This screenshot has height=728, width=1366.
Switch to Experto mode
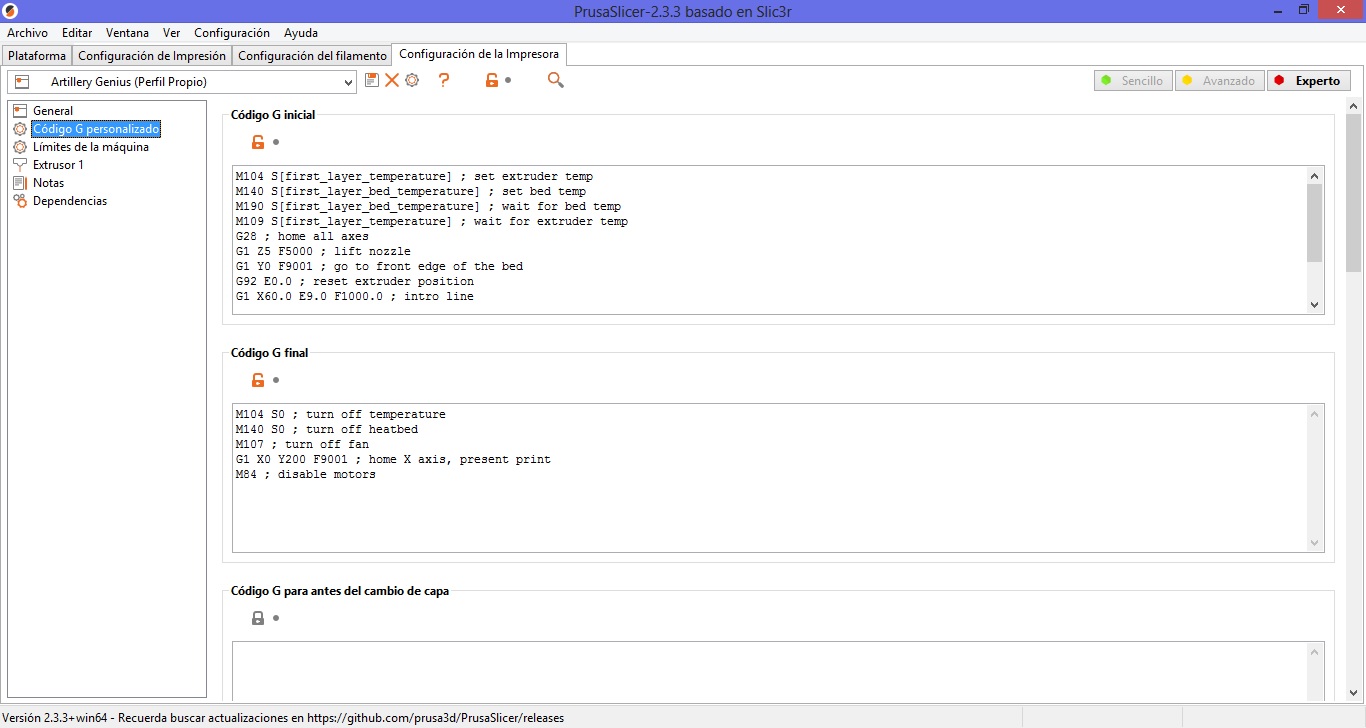(x=1309, y=81)
